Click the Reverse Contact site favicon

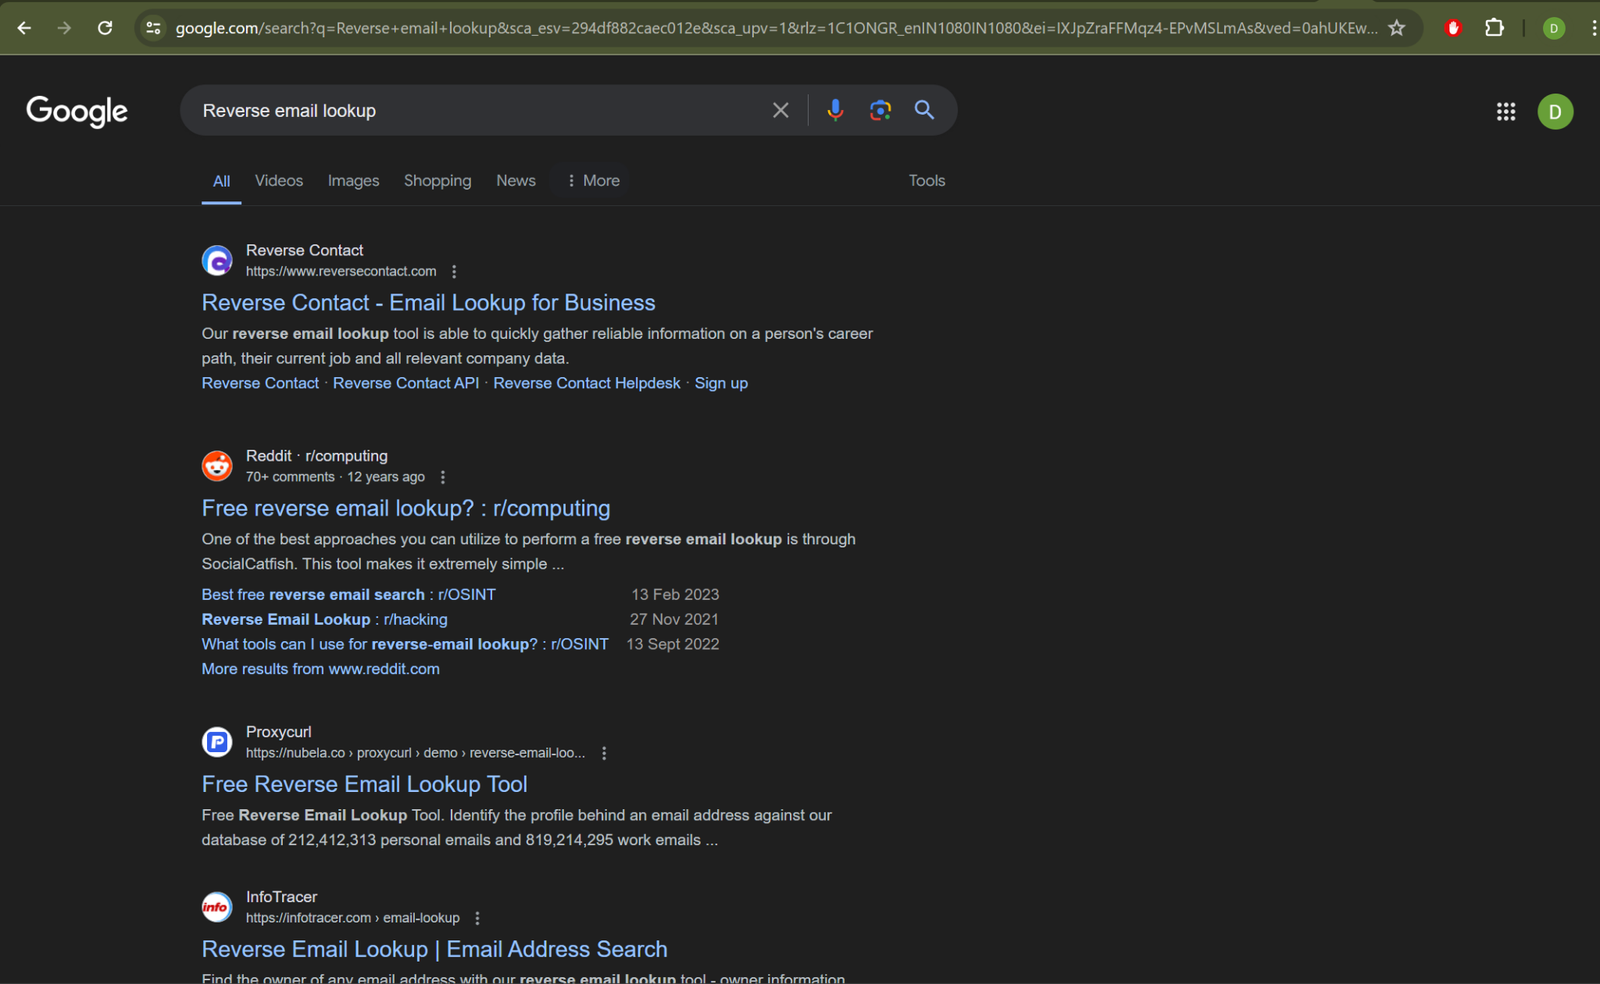(217, 259)
